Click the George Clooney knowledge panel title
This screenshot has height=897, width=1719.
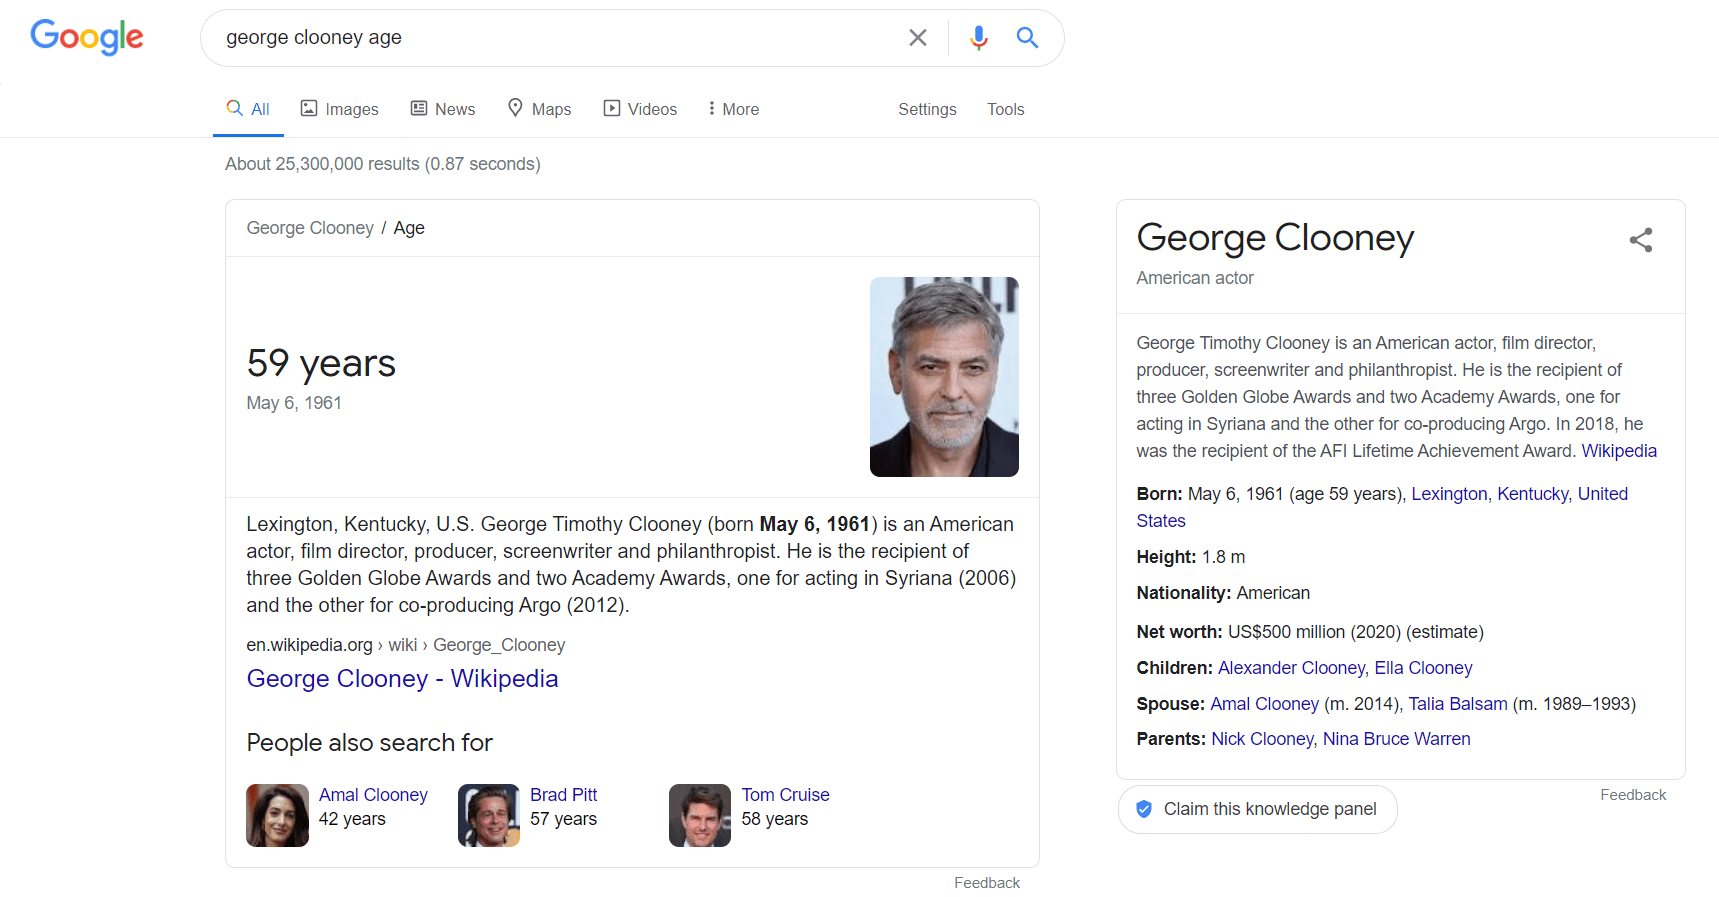1275,239
